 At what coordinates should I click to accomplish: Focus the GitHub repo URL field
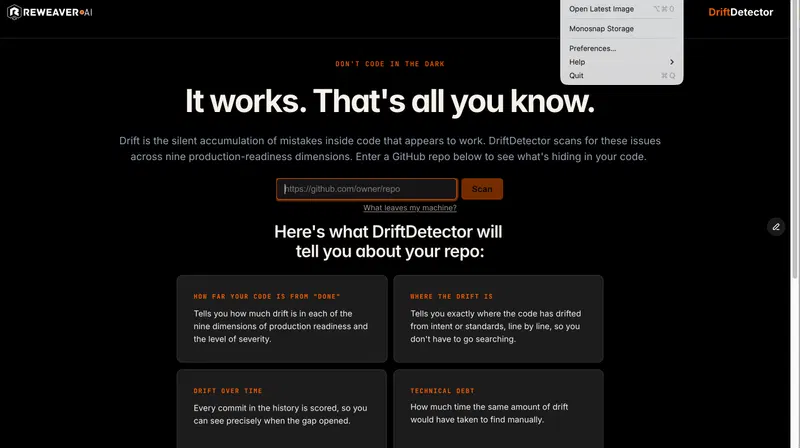pyautogui.click(x=366, y=189)
